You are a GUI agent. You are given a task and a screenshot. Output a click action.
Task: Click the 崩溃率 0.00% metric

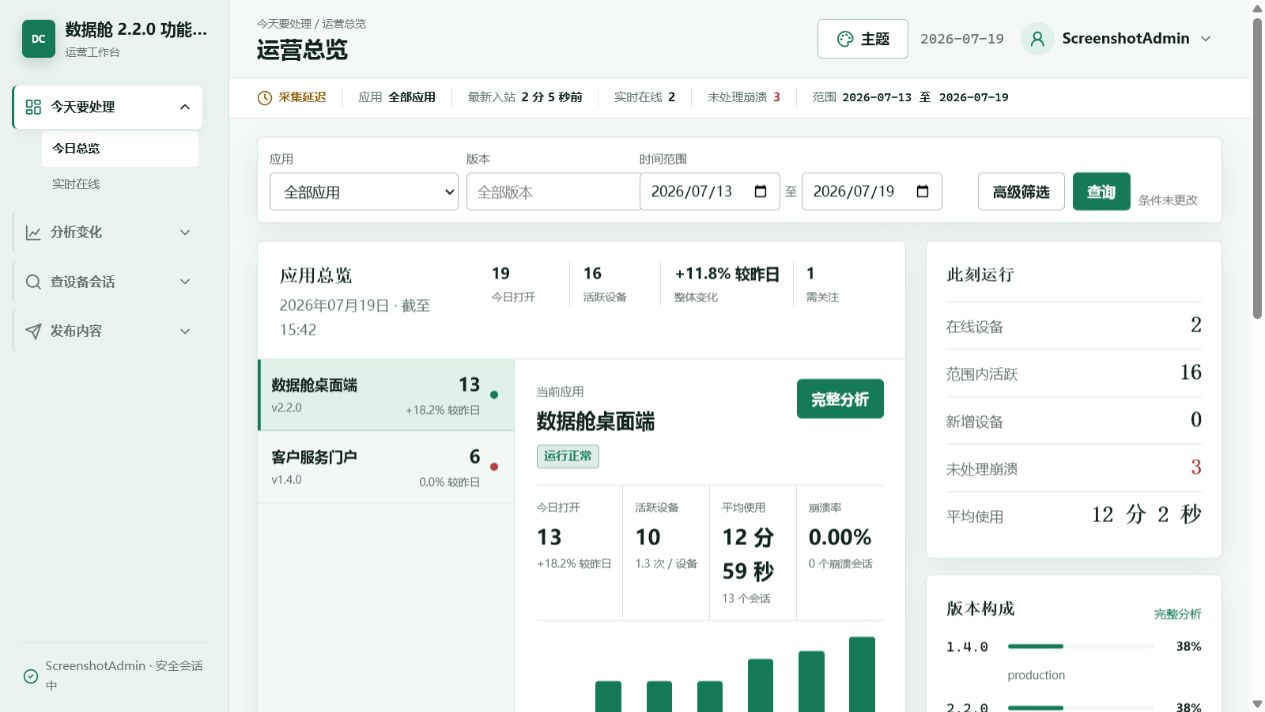tap(840, 536)
